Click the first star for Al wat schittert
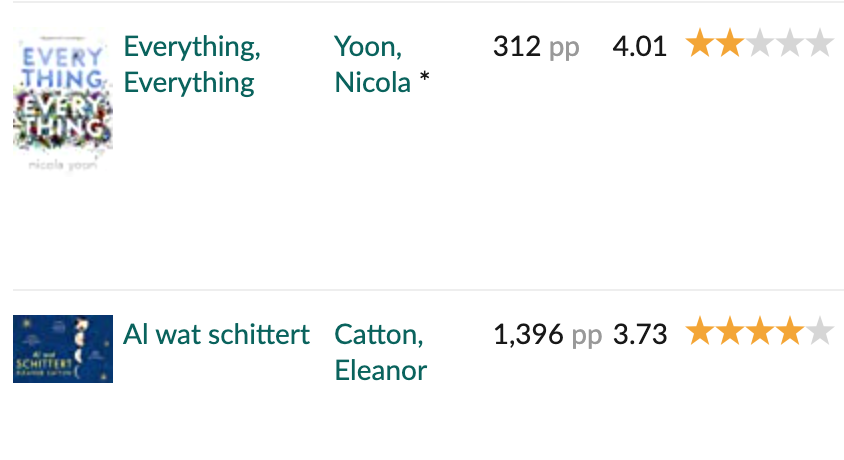Image resolution: width=844 pixels, height=460 pixels. coord(700,333)
